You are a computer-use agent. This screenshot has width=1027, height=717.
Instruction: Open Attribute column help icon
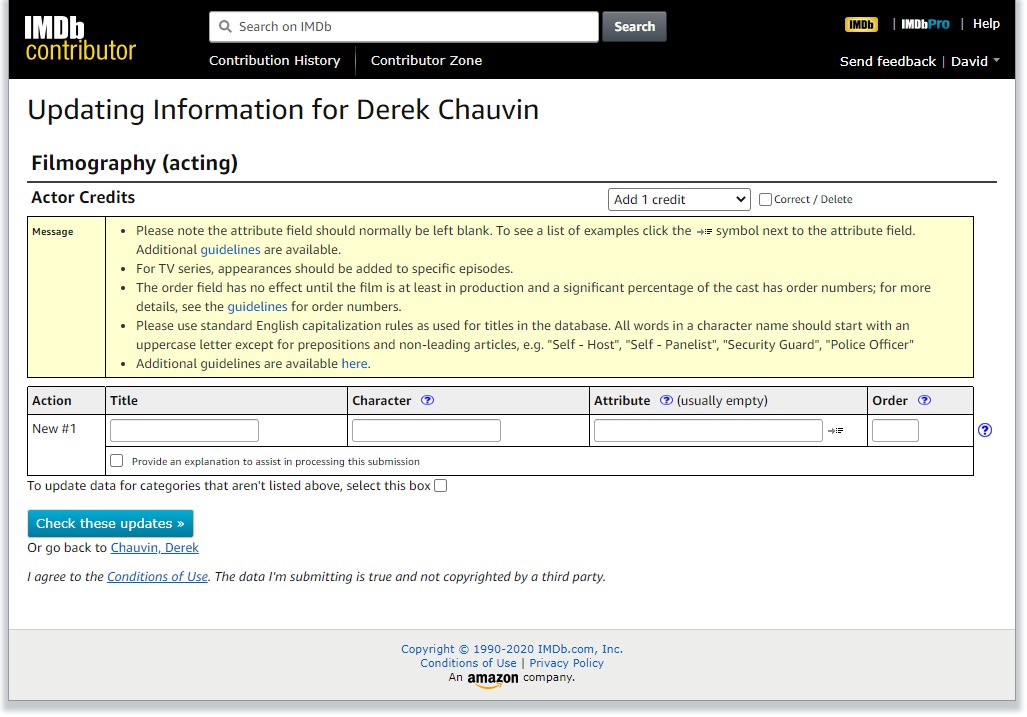(666, 401)
